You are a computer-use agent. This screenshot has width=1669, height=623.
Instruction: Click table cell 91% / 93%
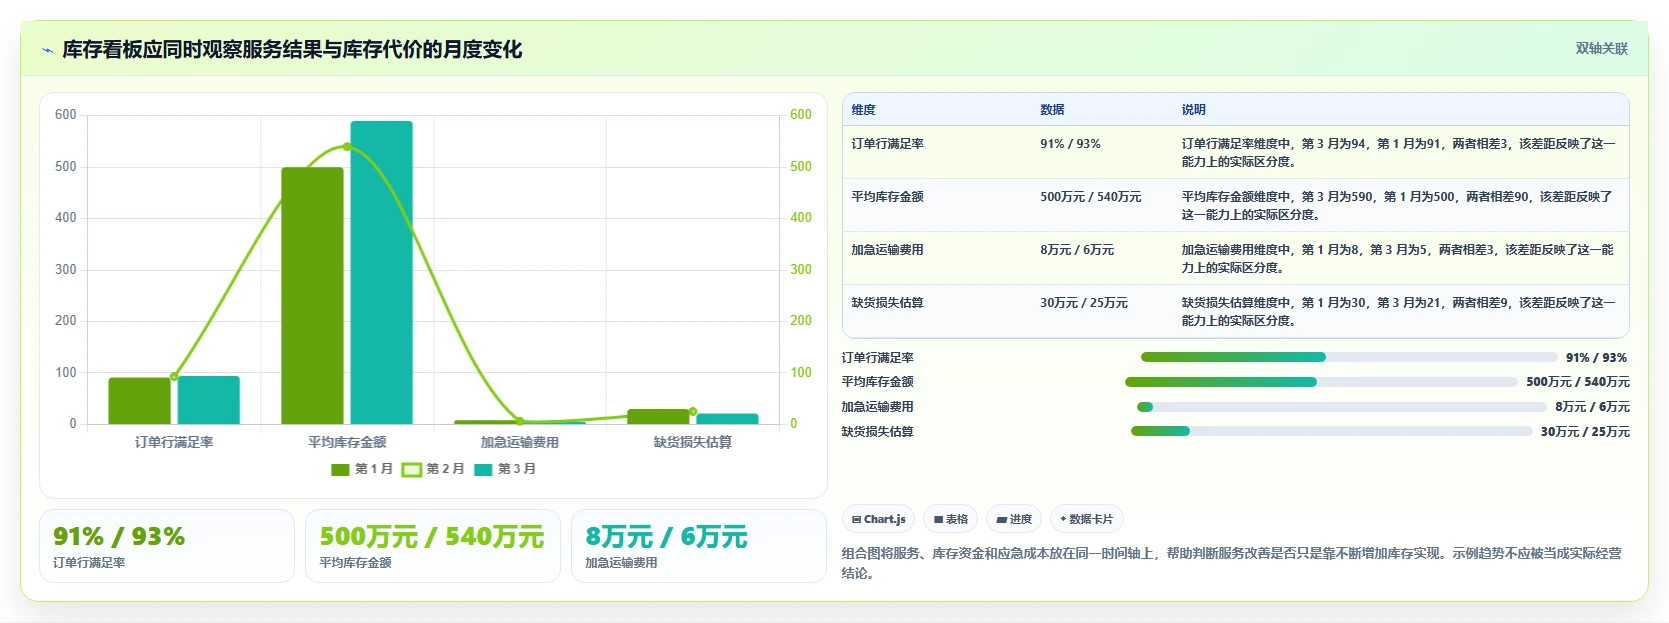click(x=1070, y=144)
